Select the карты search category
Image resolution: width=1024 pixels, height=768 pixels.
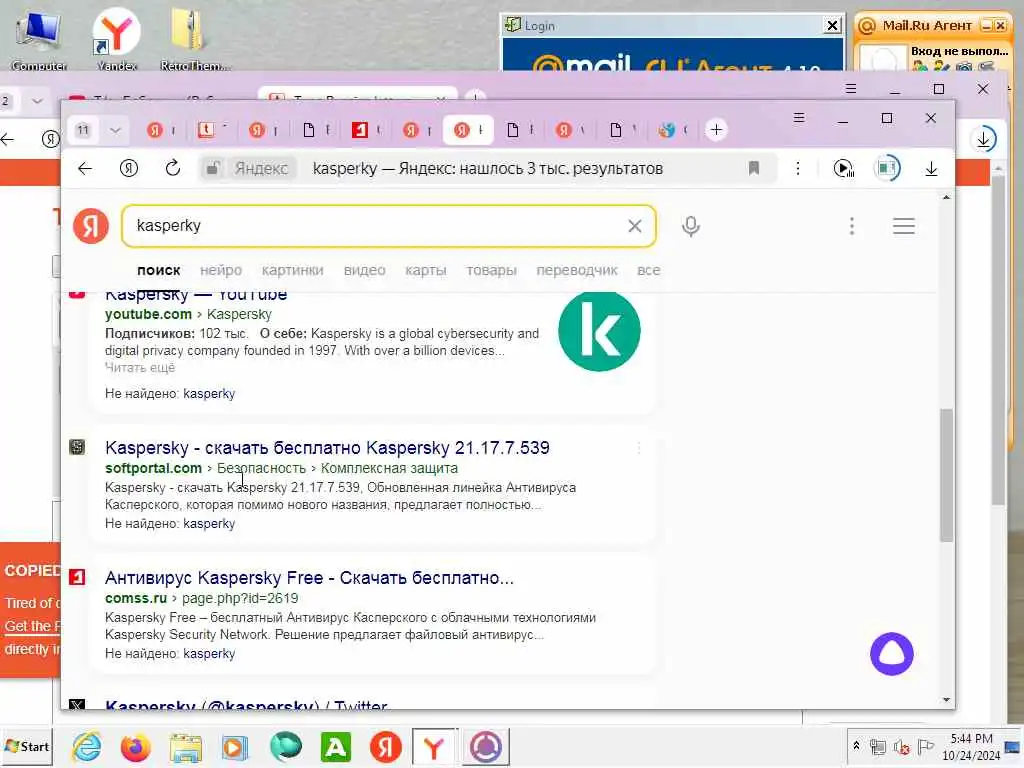426,270
